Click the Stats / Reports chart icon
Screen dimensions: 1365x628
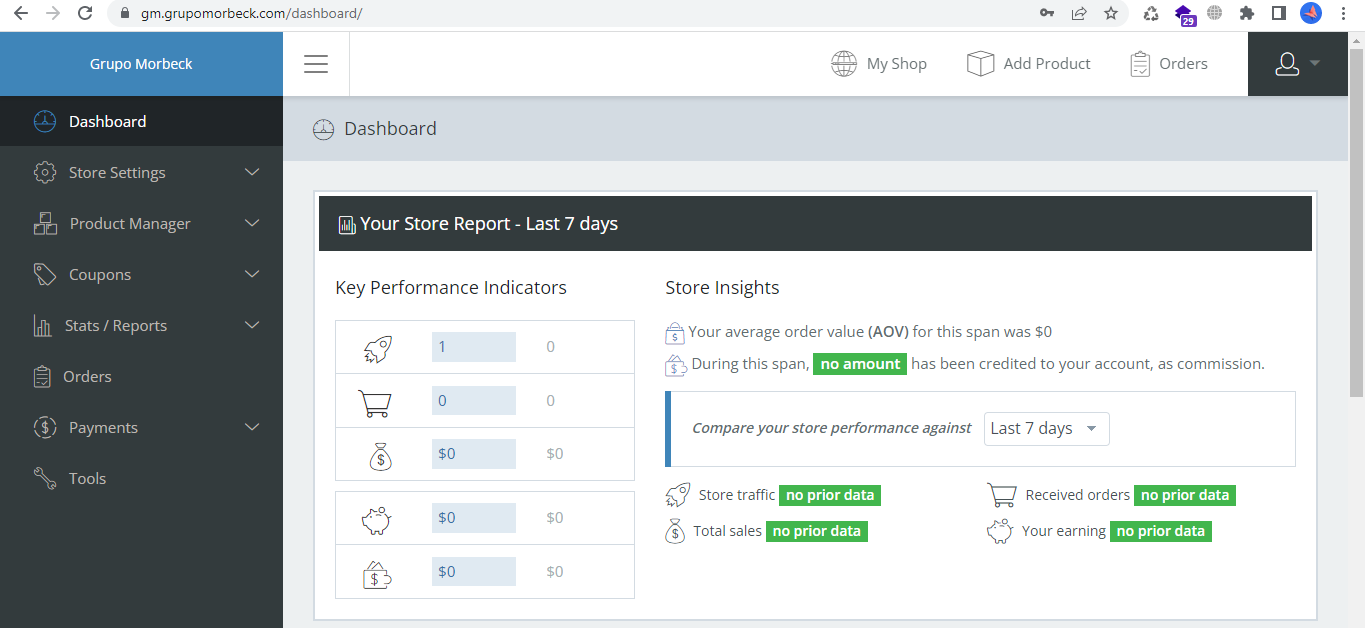coord(43,326)
